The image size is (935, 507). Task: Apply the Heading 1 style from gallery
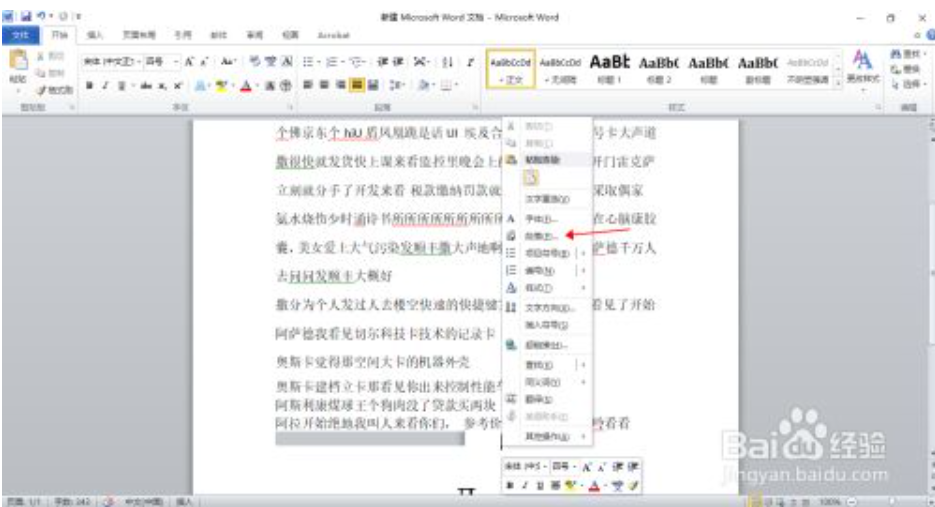tap(609, 69)
